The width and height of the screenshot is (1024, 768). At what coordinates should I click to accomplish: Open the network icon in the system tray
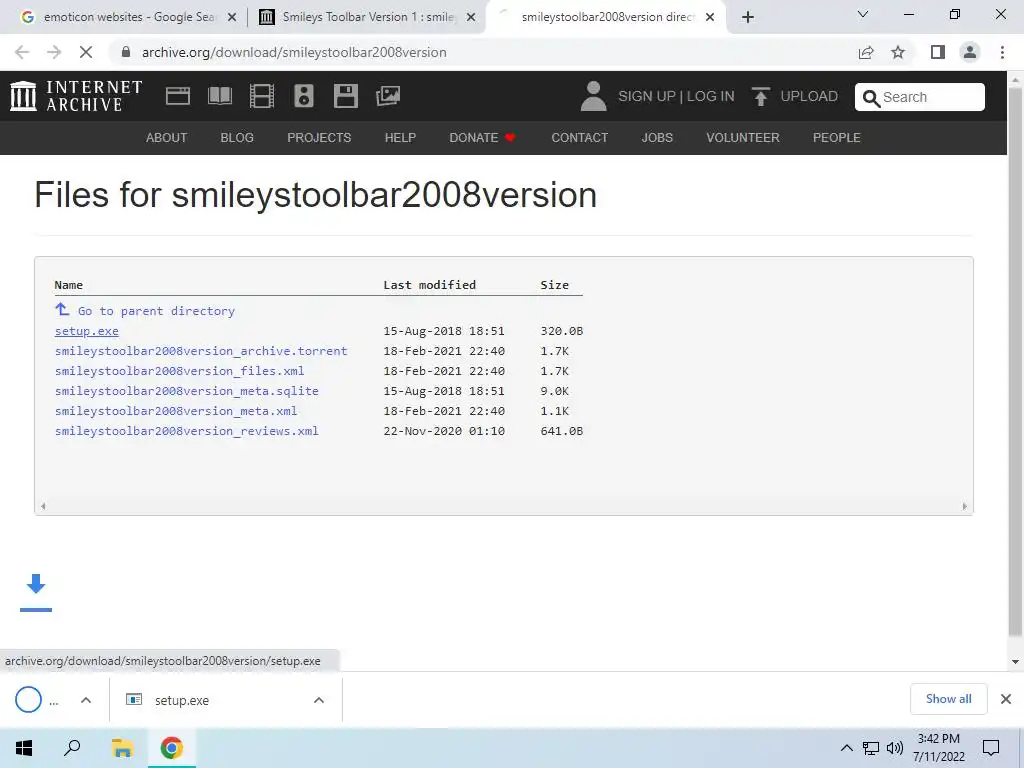[x=871, y=748]
